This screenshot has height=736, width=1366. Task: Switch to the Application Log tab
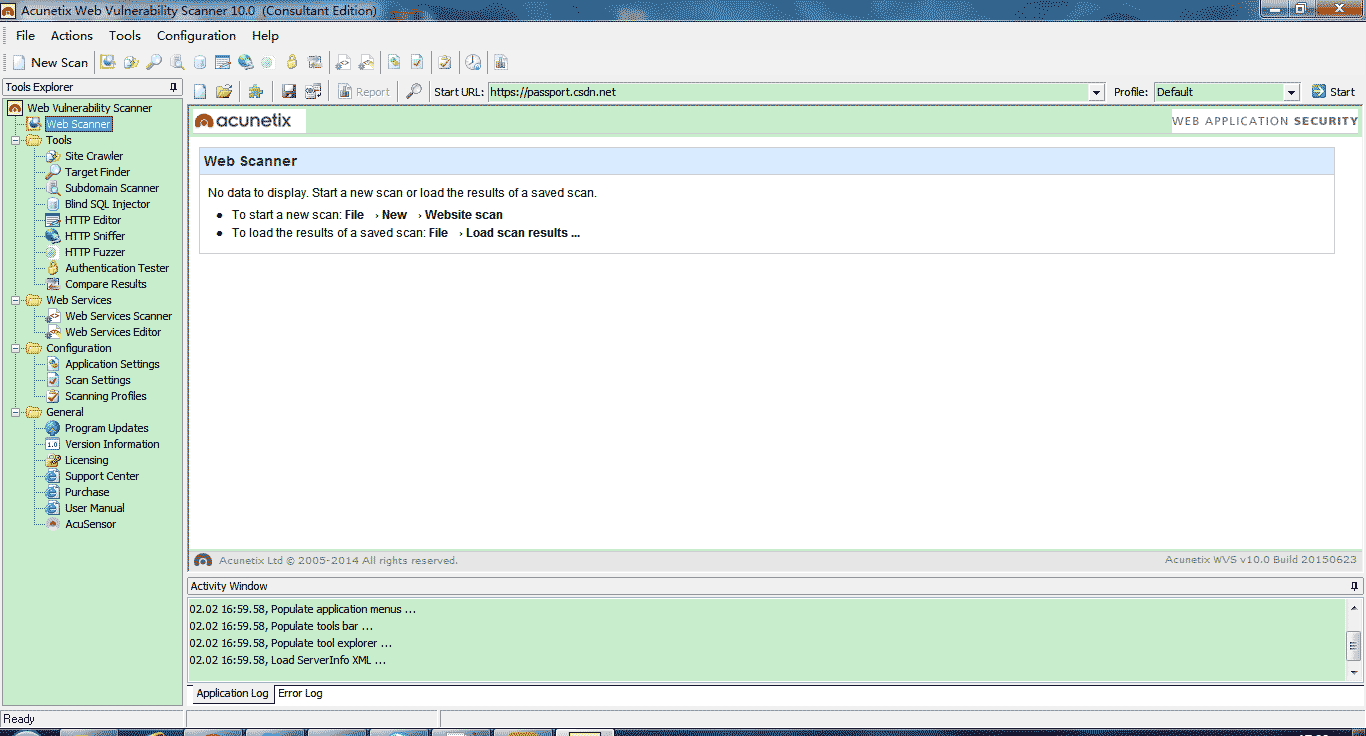coord(232,693)
